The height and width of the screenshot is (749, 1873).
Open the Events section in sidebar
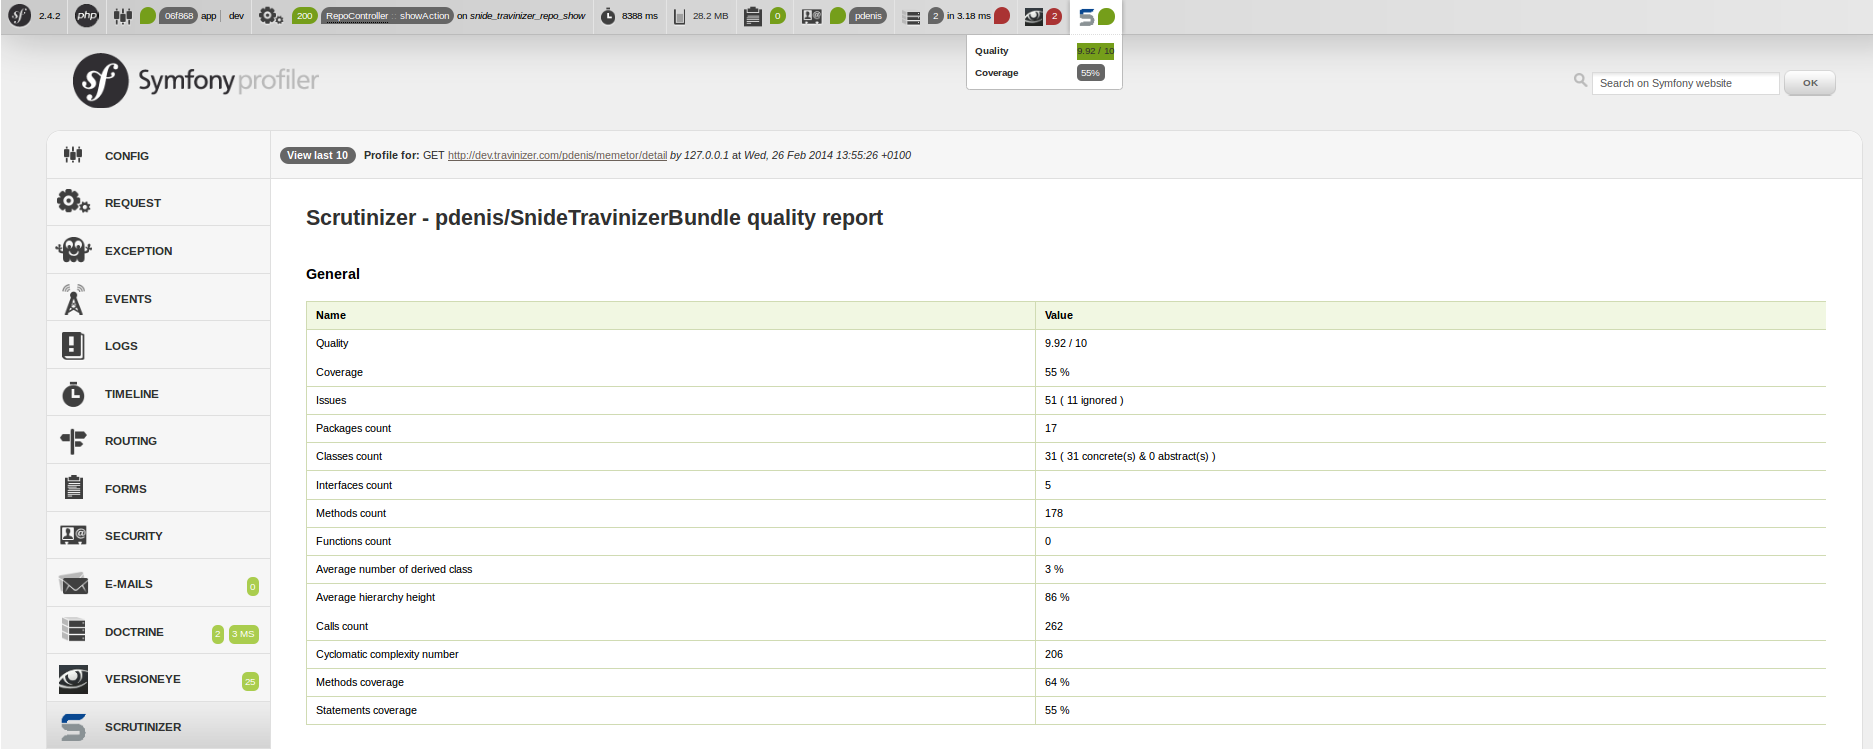tap(158, 298)
